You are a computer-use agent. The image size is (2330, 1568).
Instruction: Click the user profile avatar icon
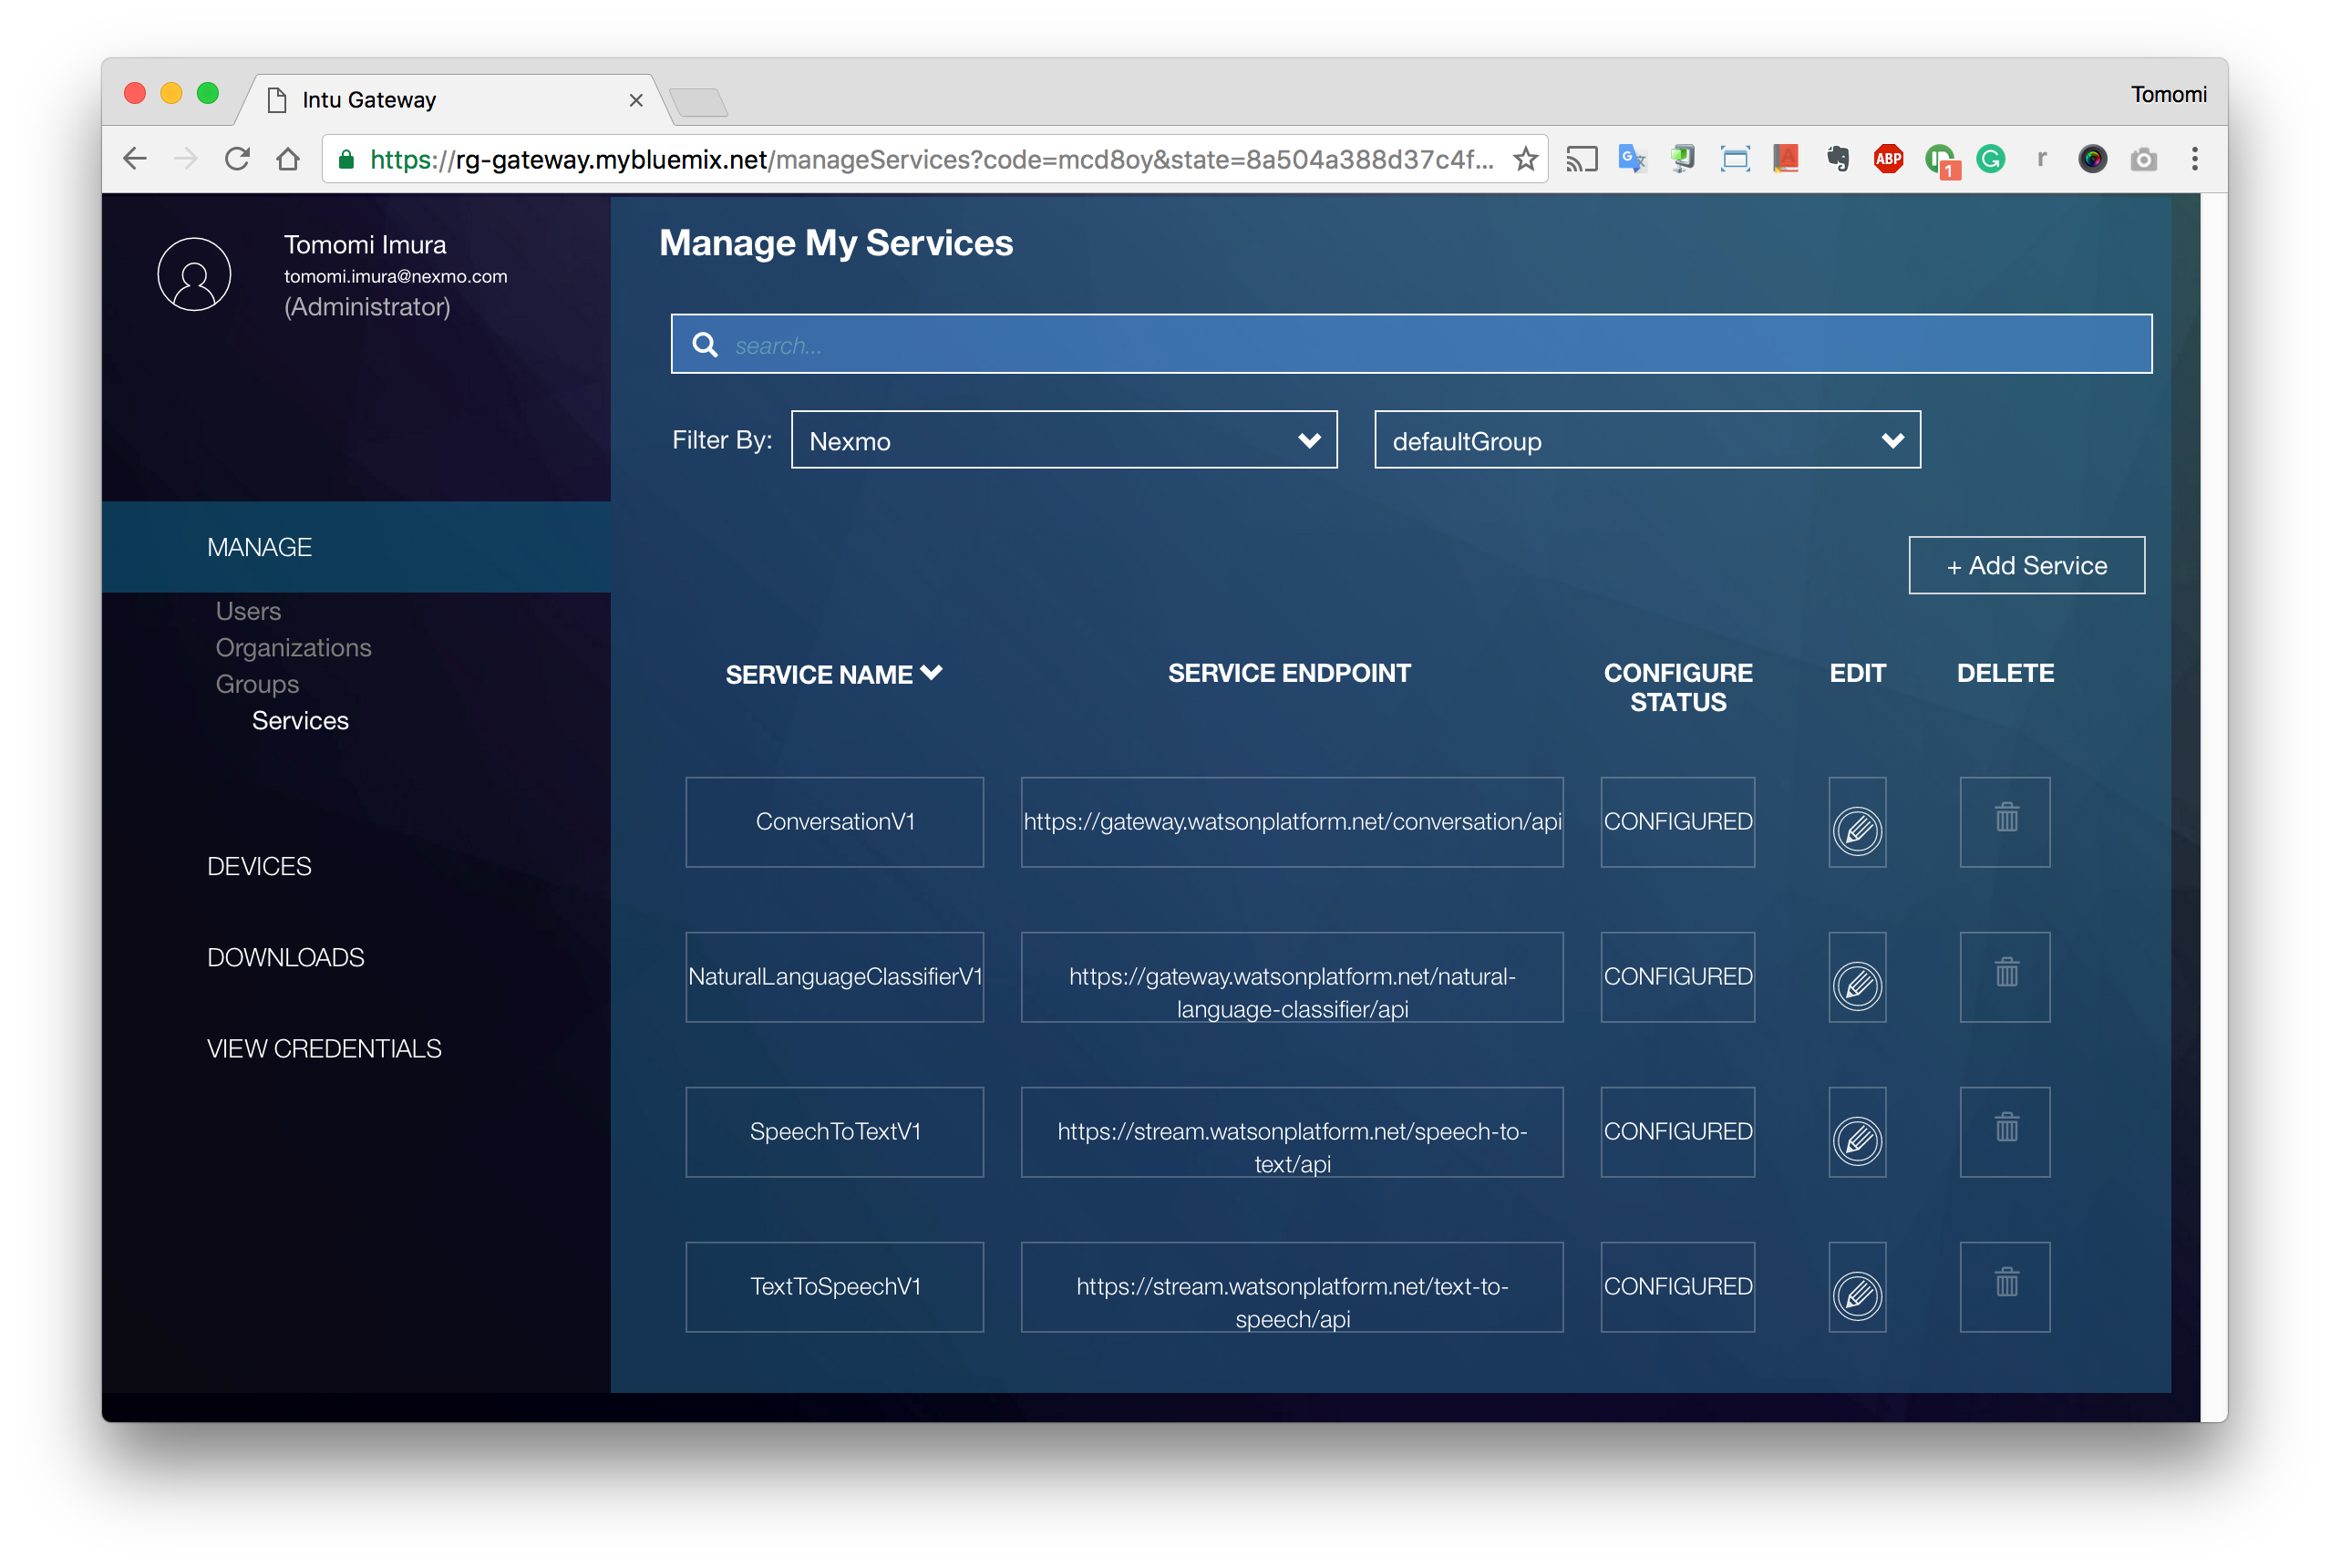194,275
